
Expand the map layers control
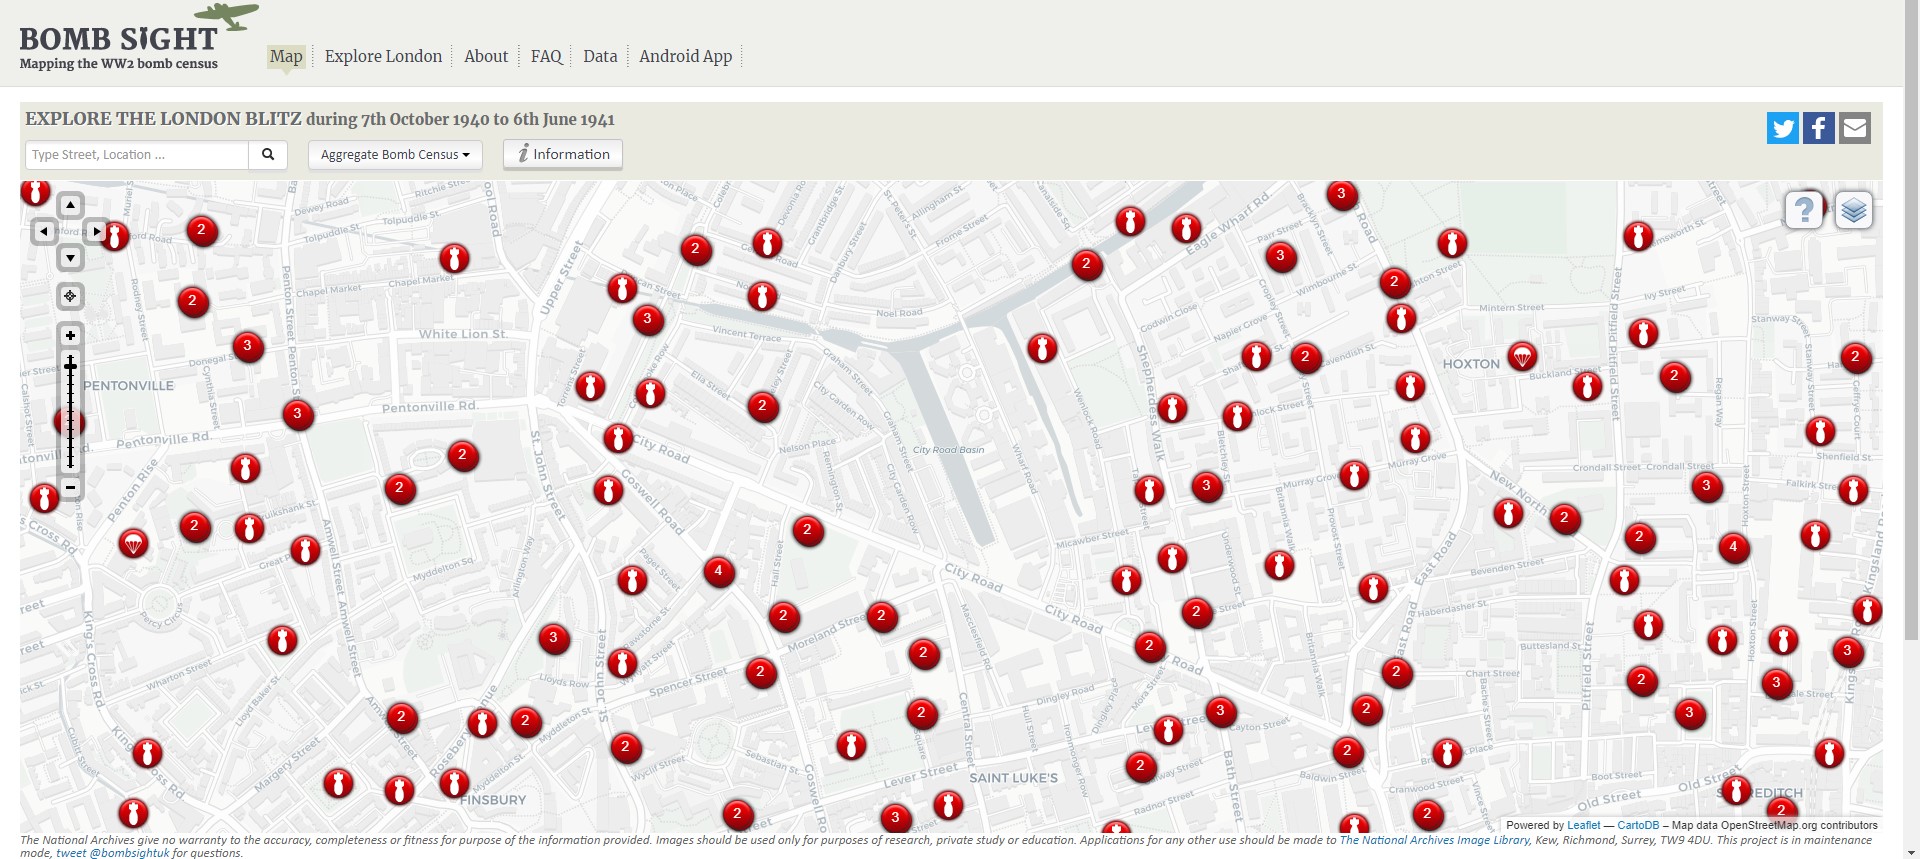click(1853, 211)
